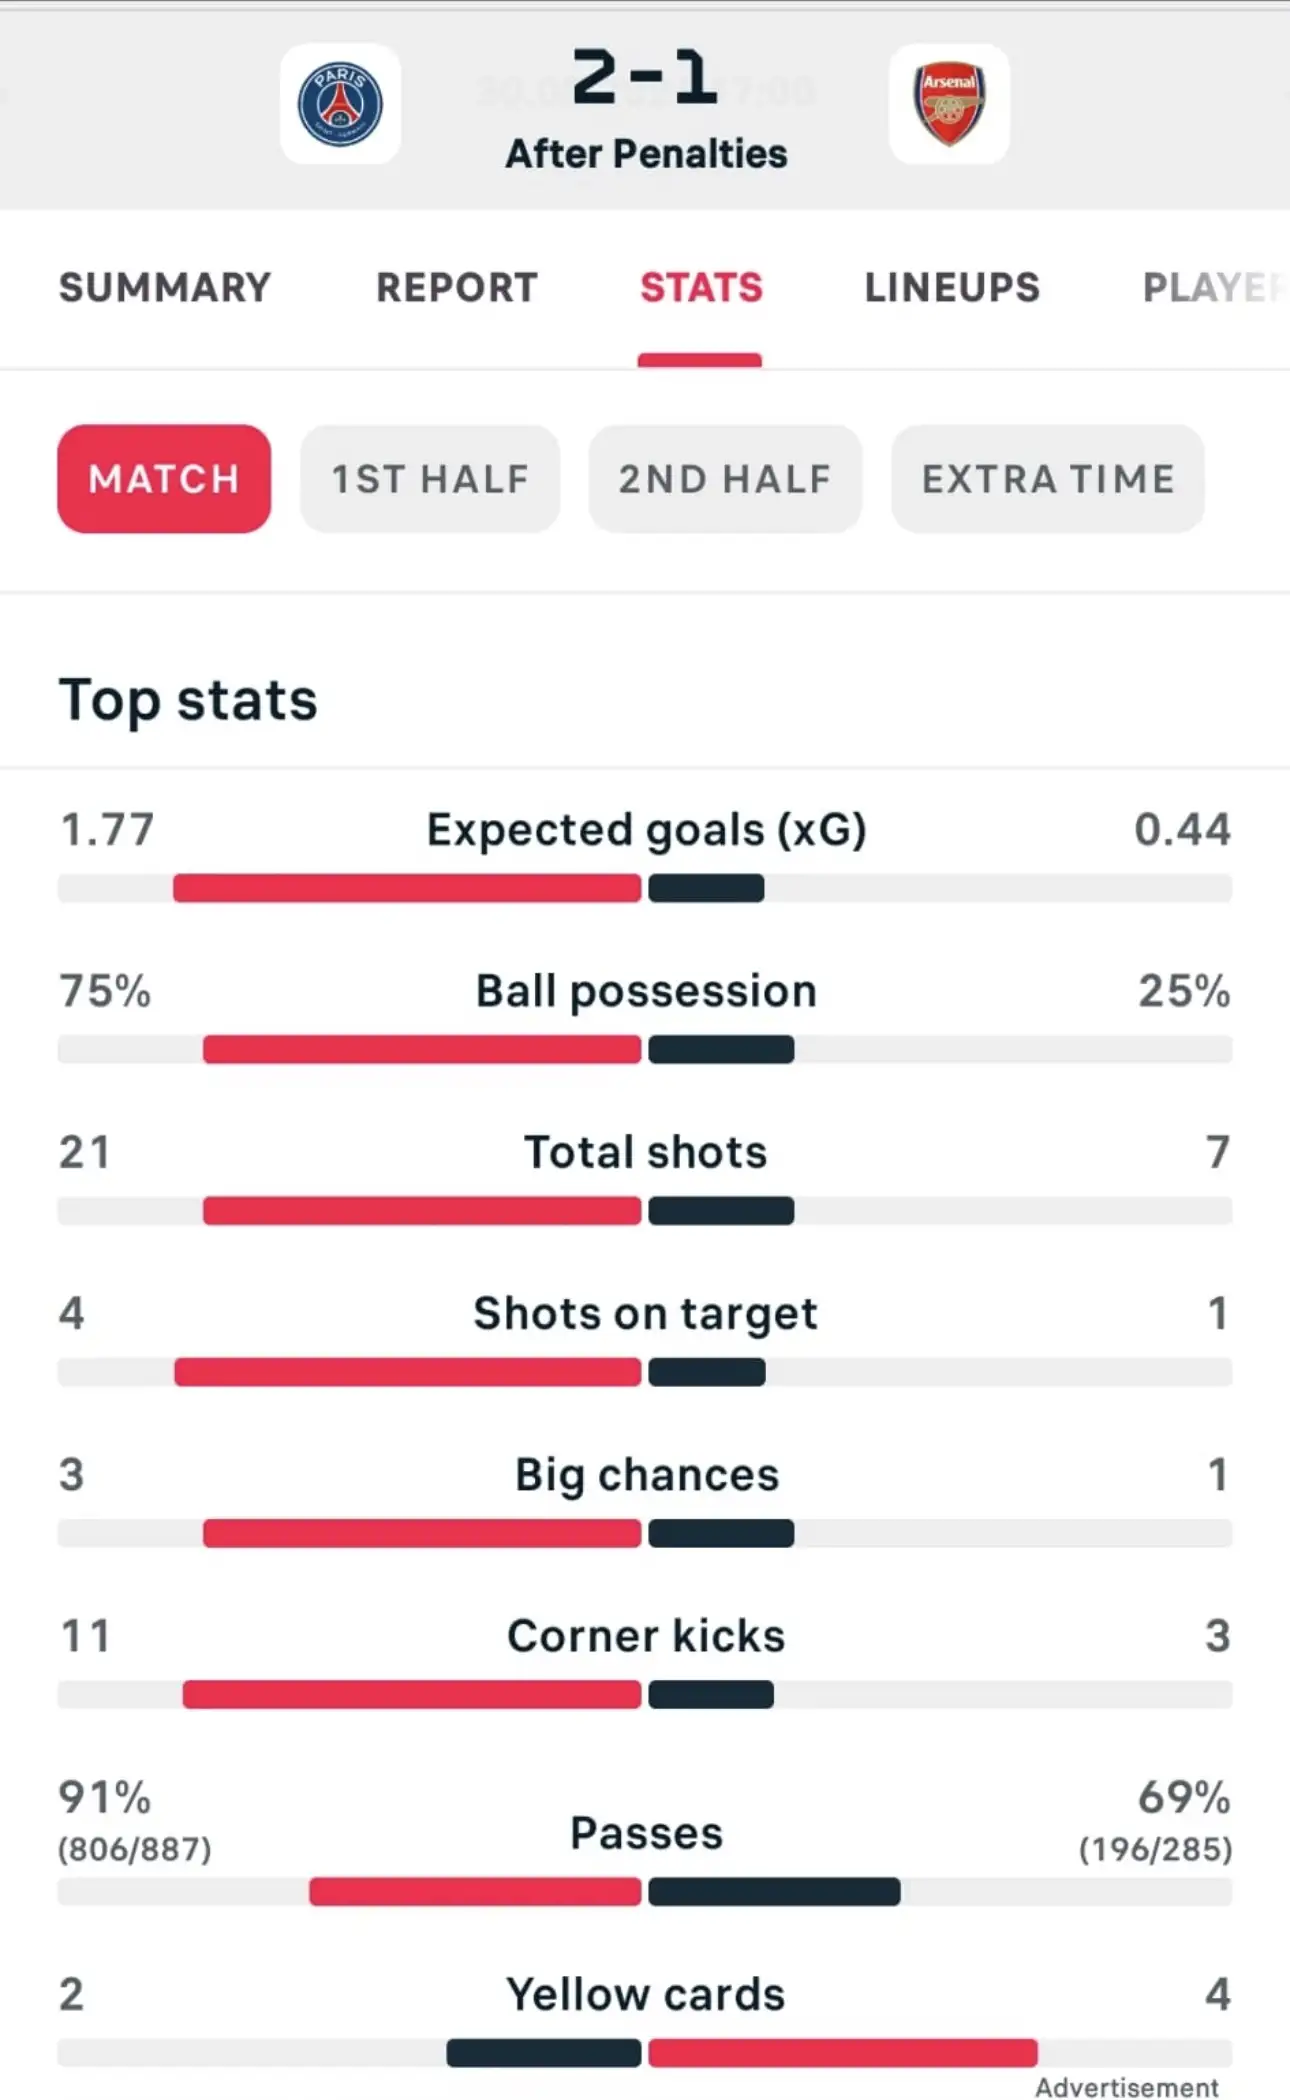Tap the Big chances stat label
The image size is (1290, 2100).
647,1476
